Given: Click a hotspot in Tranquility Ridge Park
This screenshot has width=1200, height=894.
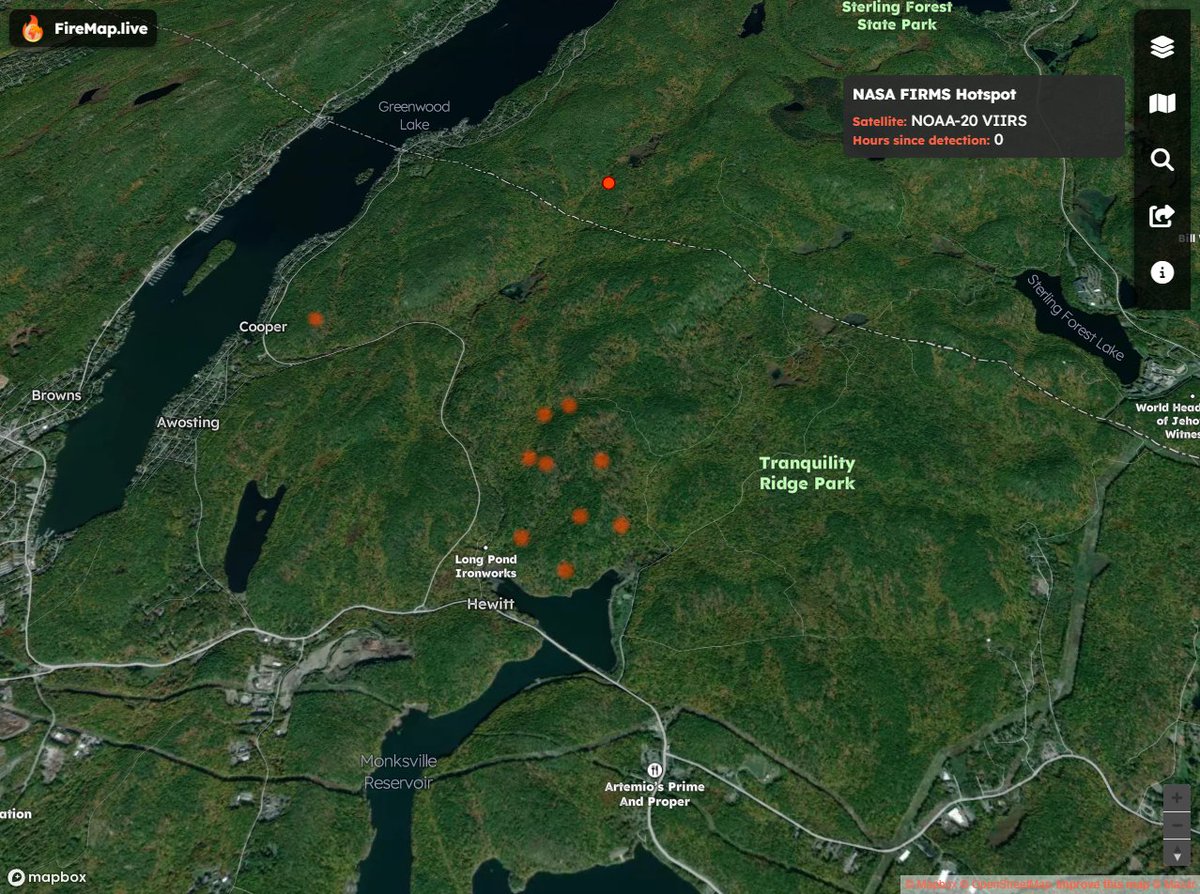Looking at the screenshot, I should 602,462.
